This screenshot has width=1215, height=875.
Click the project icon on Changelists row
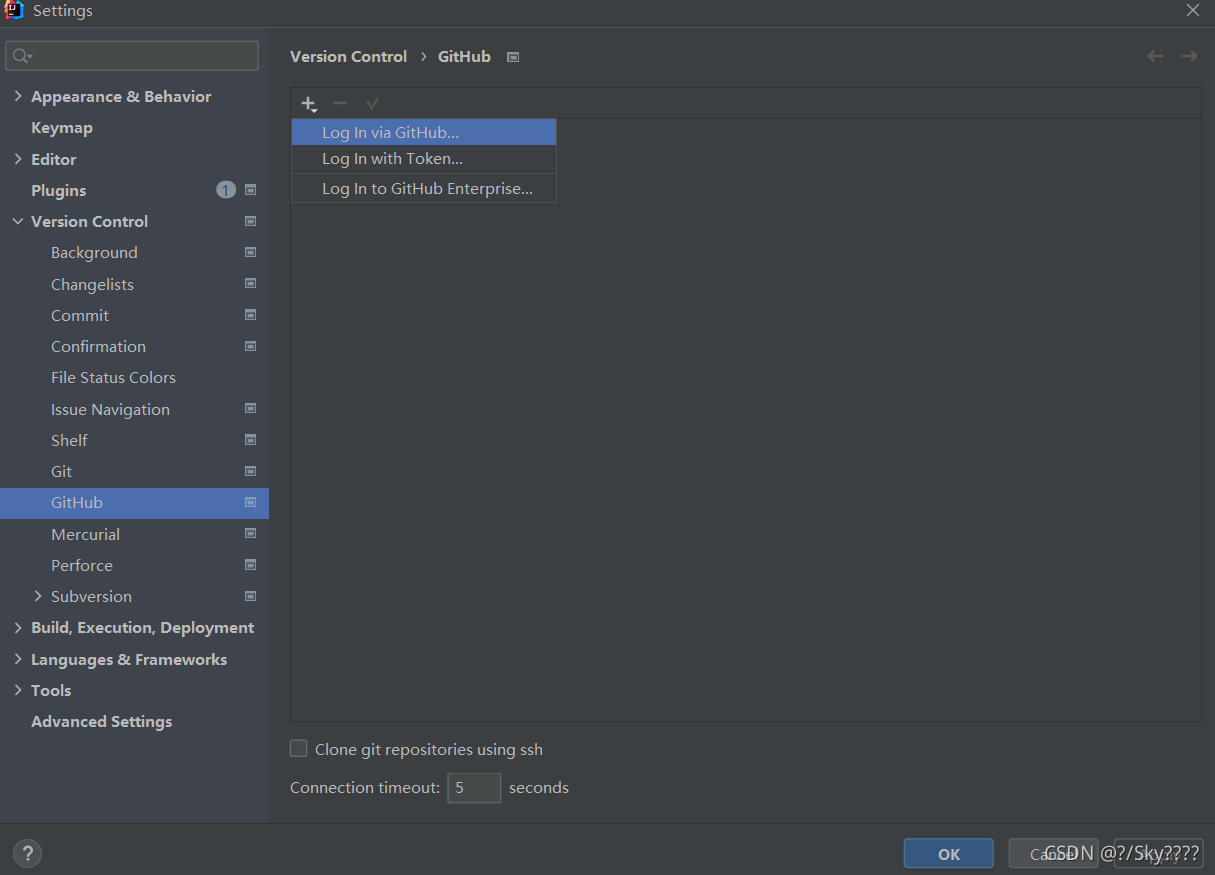click(x=250, y=284)
